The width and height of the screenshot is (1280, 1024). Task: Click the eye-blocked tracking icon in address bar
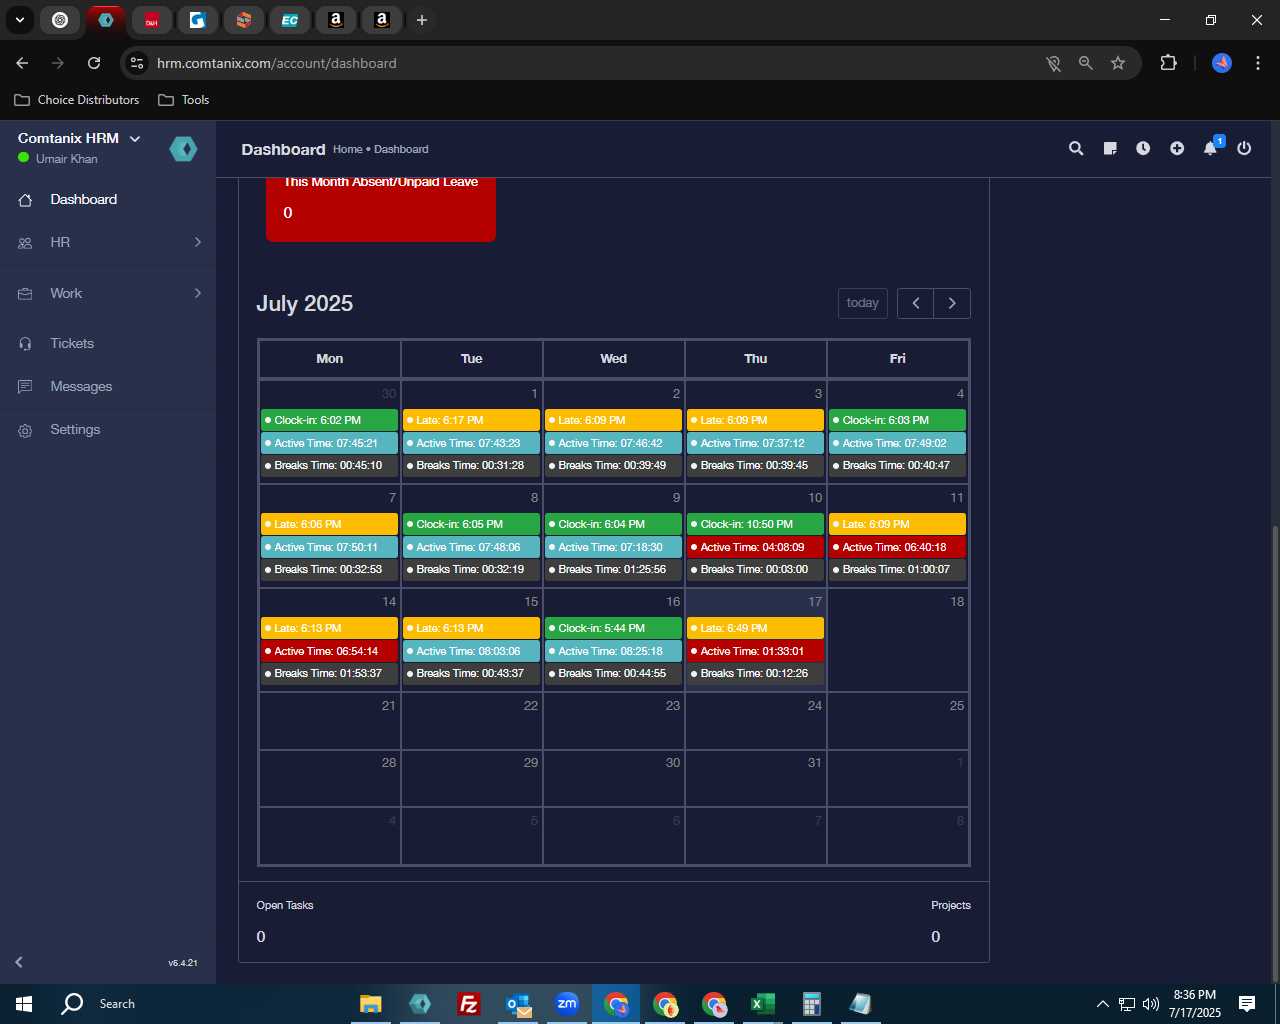click(1053, 63)
